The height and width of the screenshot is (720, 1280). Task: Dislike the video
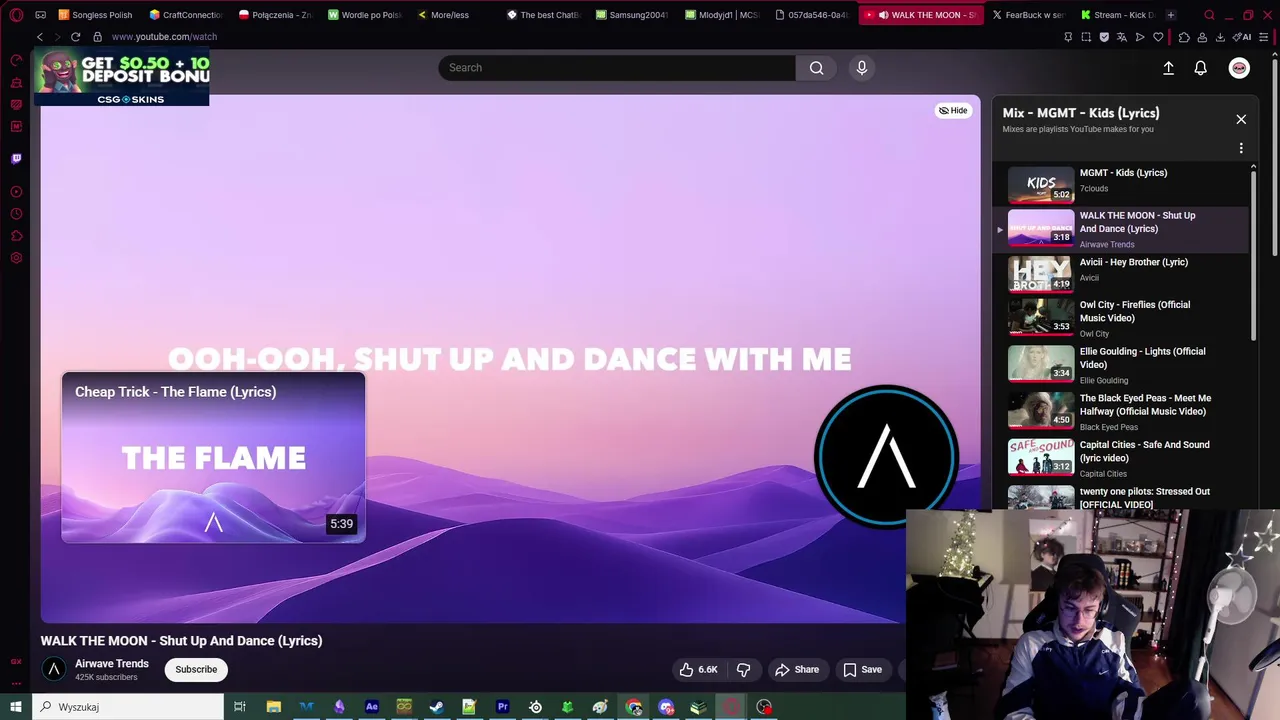(743, 669)
